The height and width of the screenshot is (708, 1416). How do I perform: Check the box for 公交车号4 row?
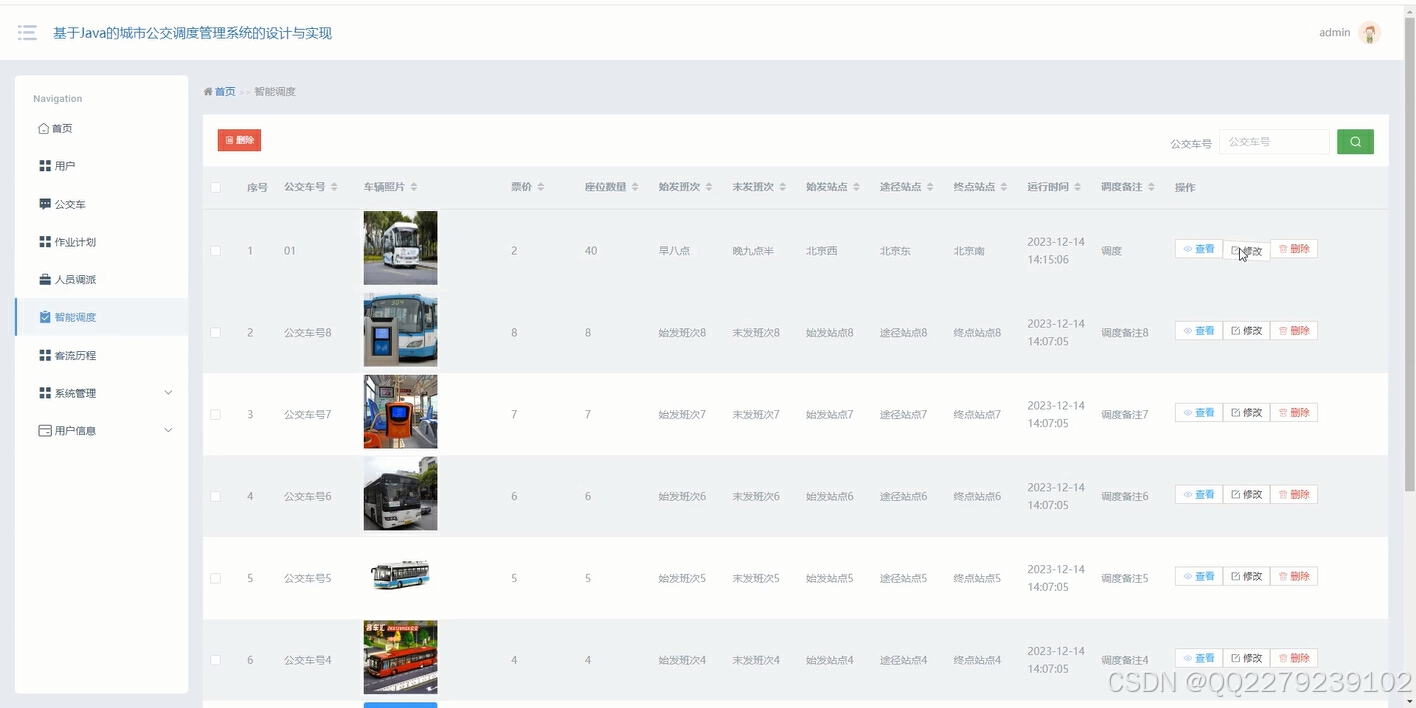click(x=215, y=661)
